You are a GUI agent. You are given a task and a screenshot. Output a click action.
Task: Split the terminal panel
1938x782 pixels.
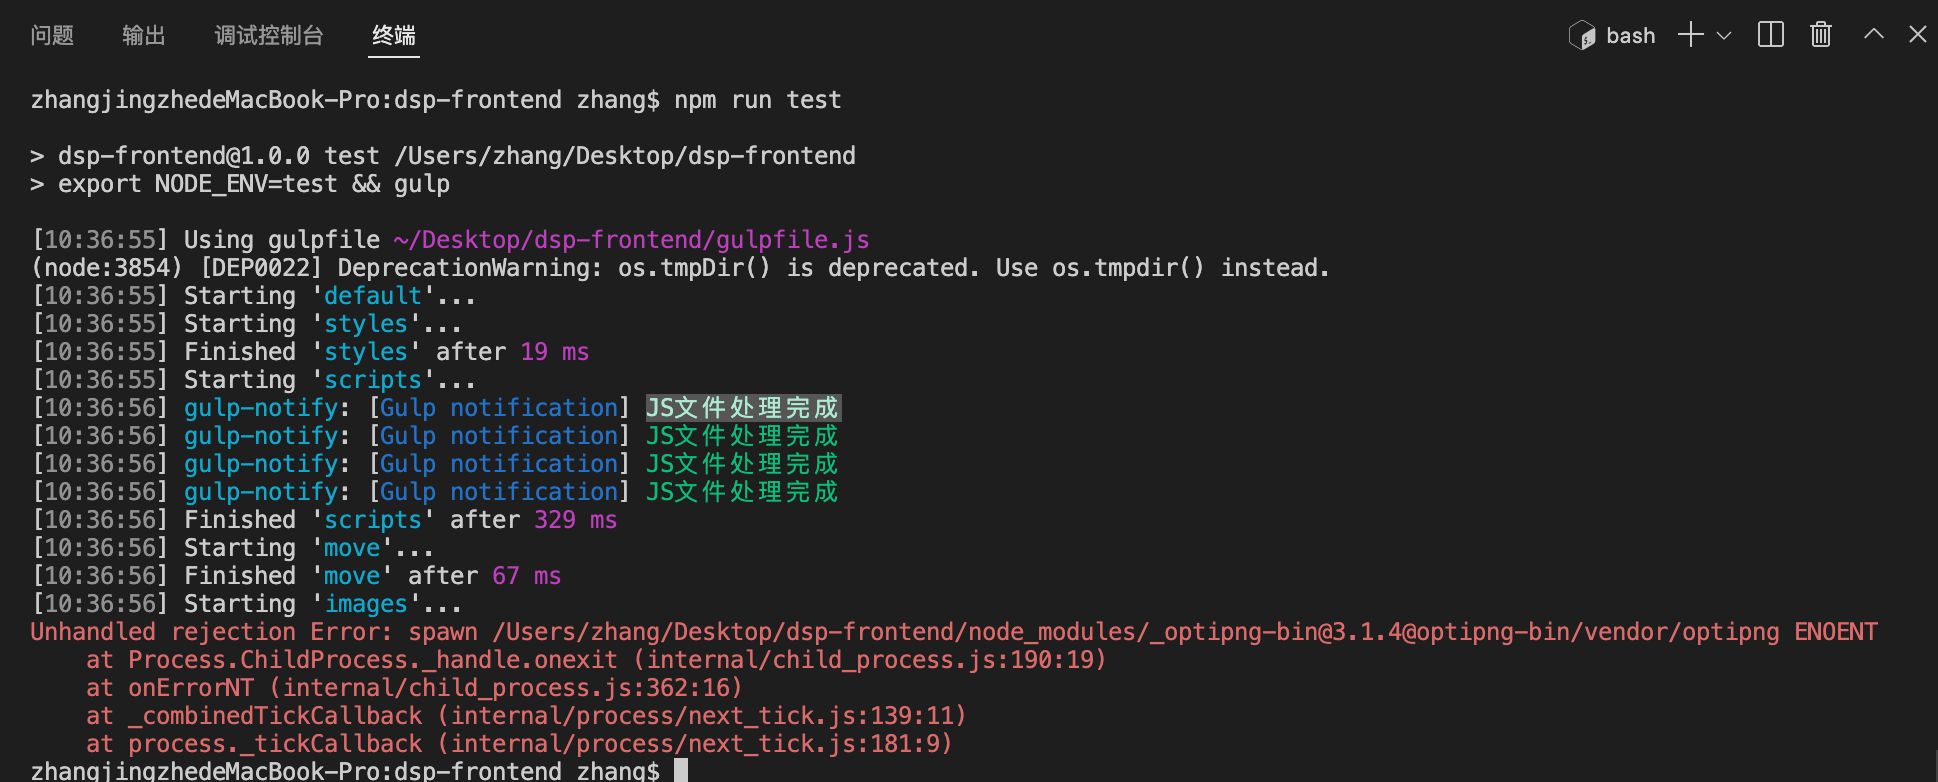pyautogui.click(x=1771, y=35)
